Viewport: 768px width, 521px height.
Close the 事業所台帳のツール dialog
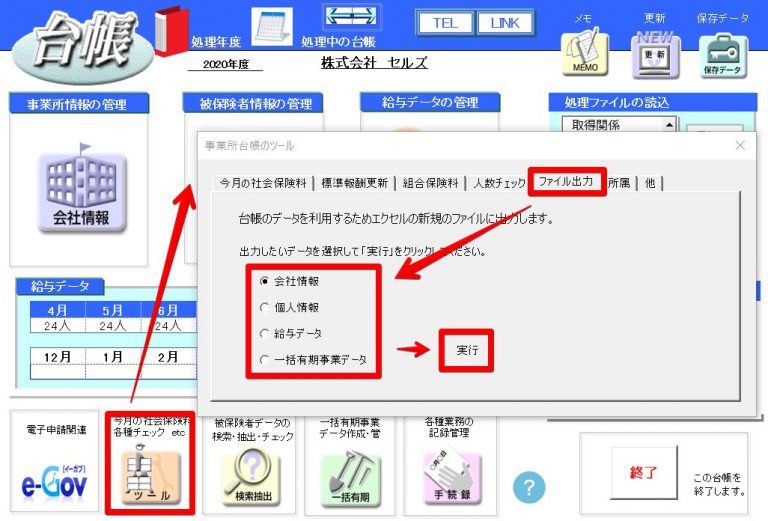click(740, 145)
